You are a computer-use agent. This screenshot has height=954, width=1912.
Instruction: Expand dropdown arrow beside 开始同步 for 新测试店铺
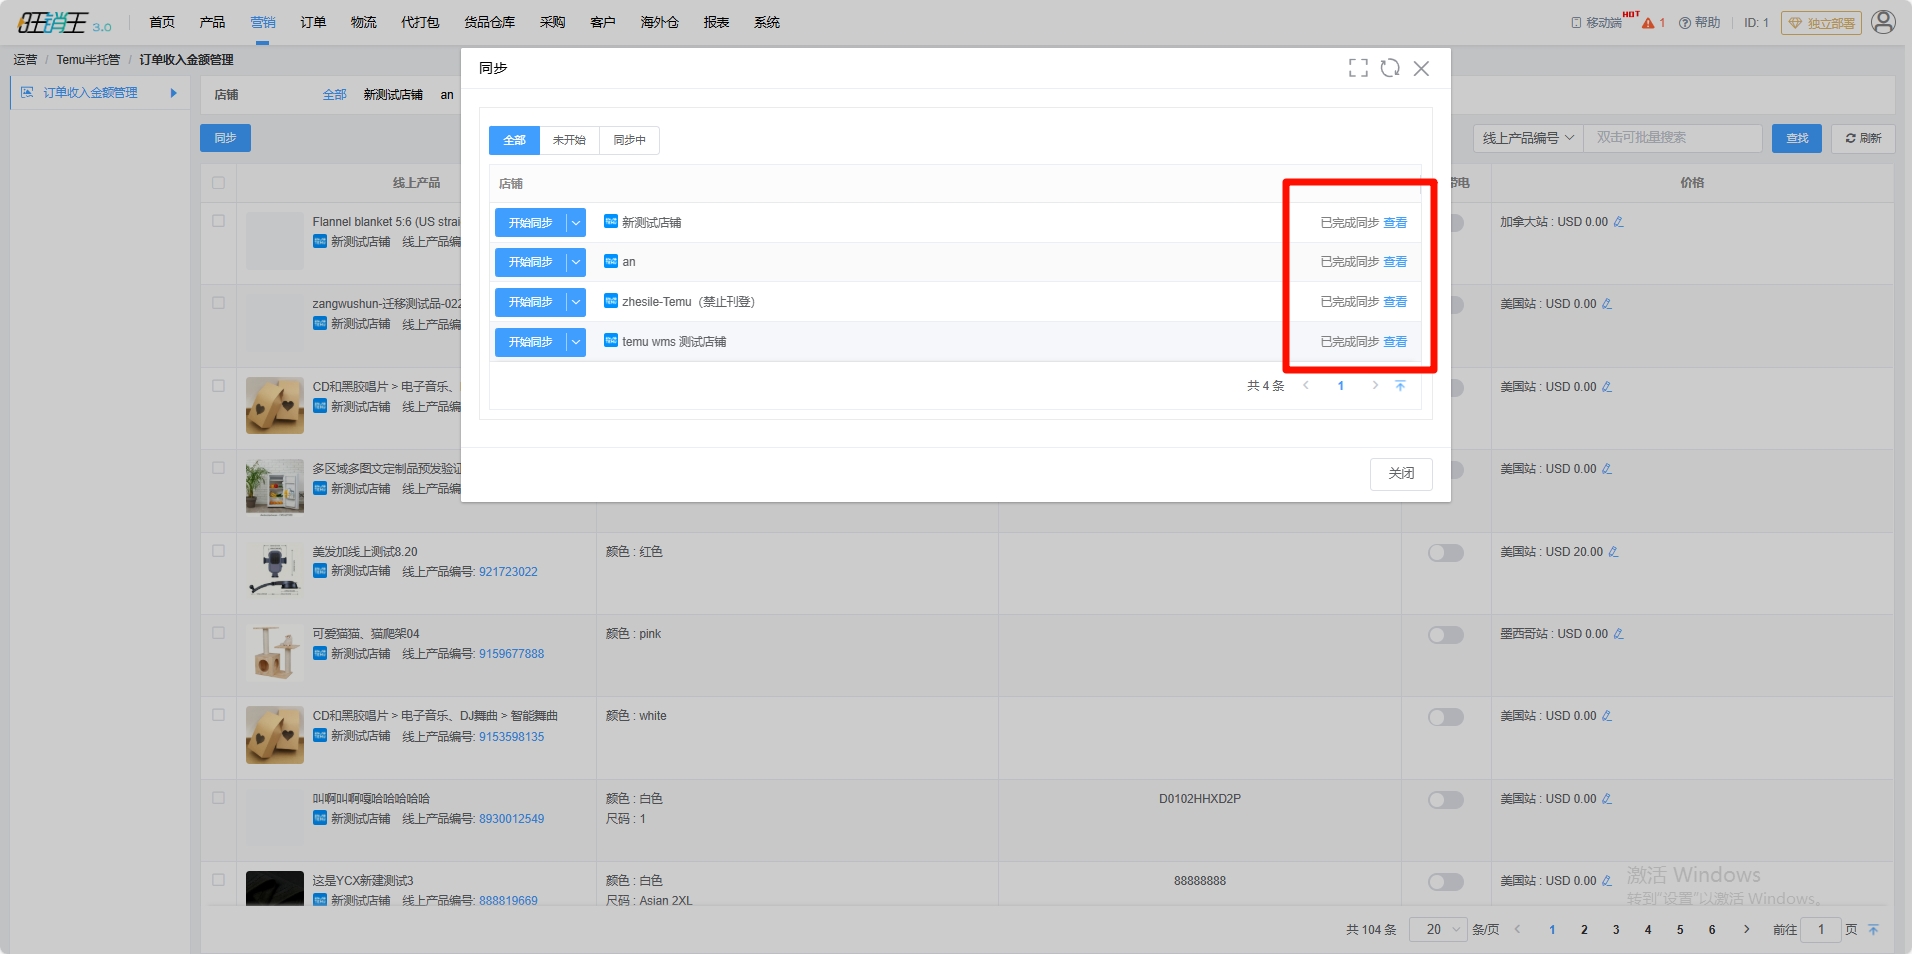pyautogui.click(x=576, y=223)
